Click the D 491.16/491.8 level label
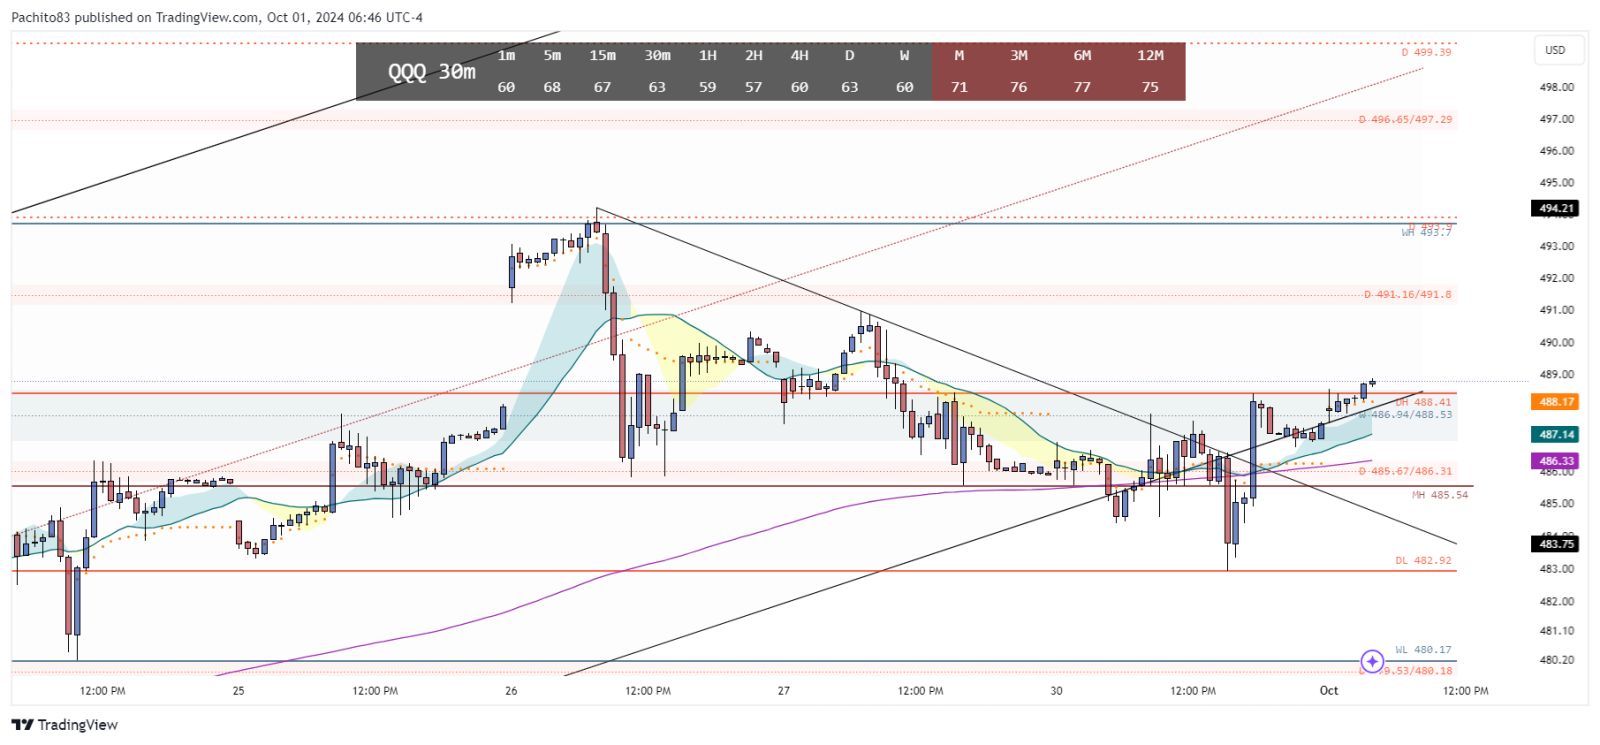Screen dimensions: 1600x745 pos(1408,295)
